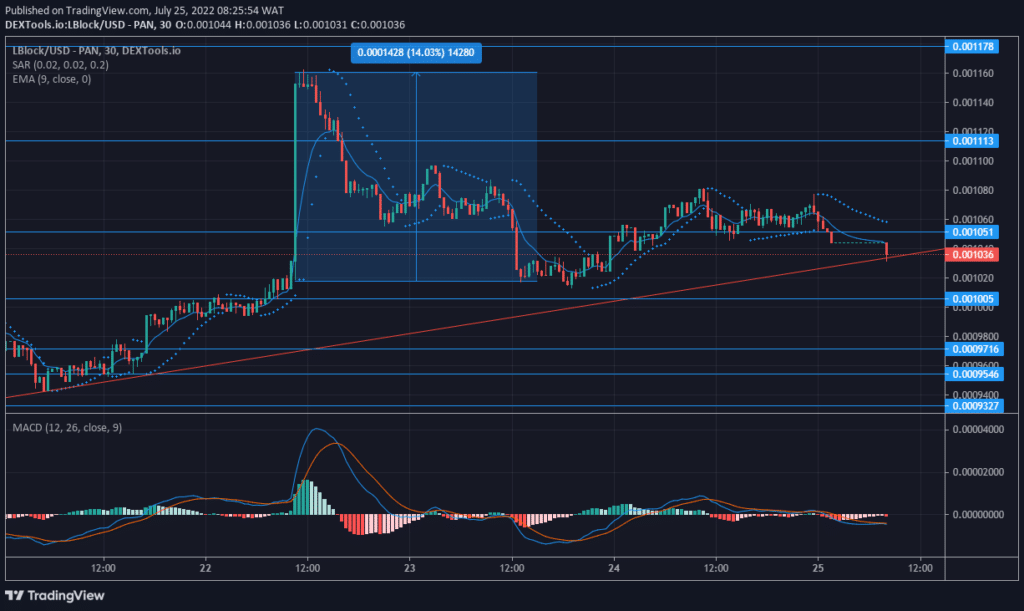Select the SAR (0.02, 0.02, 0.2) indicator label
This screenshot has height=611, width=1024.
61,65
